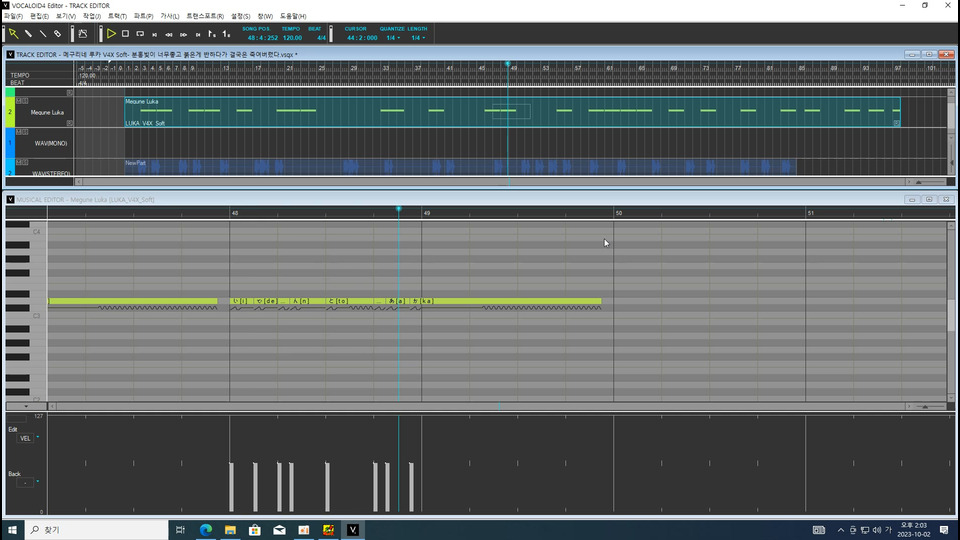Viewport: 960px width, 540px height.
Task: Click the track editor horizontal scrollbar
Action: (x=493, y=182)
